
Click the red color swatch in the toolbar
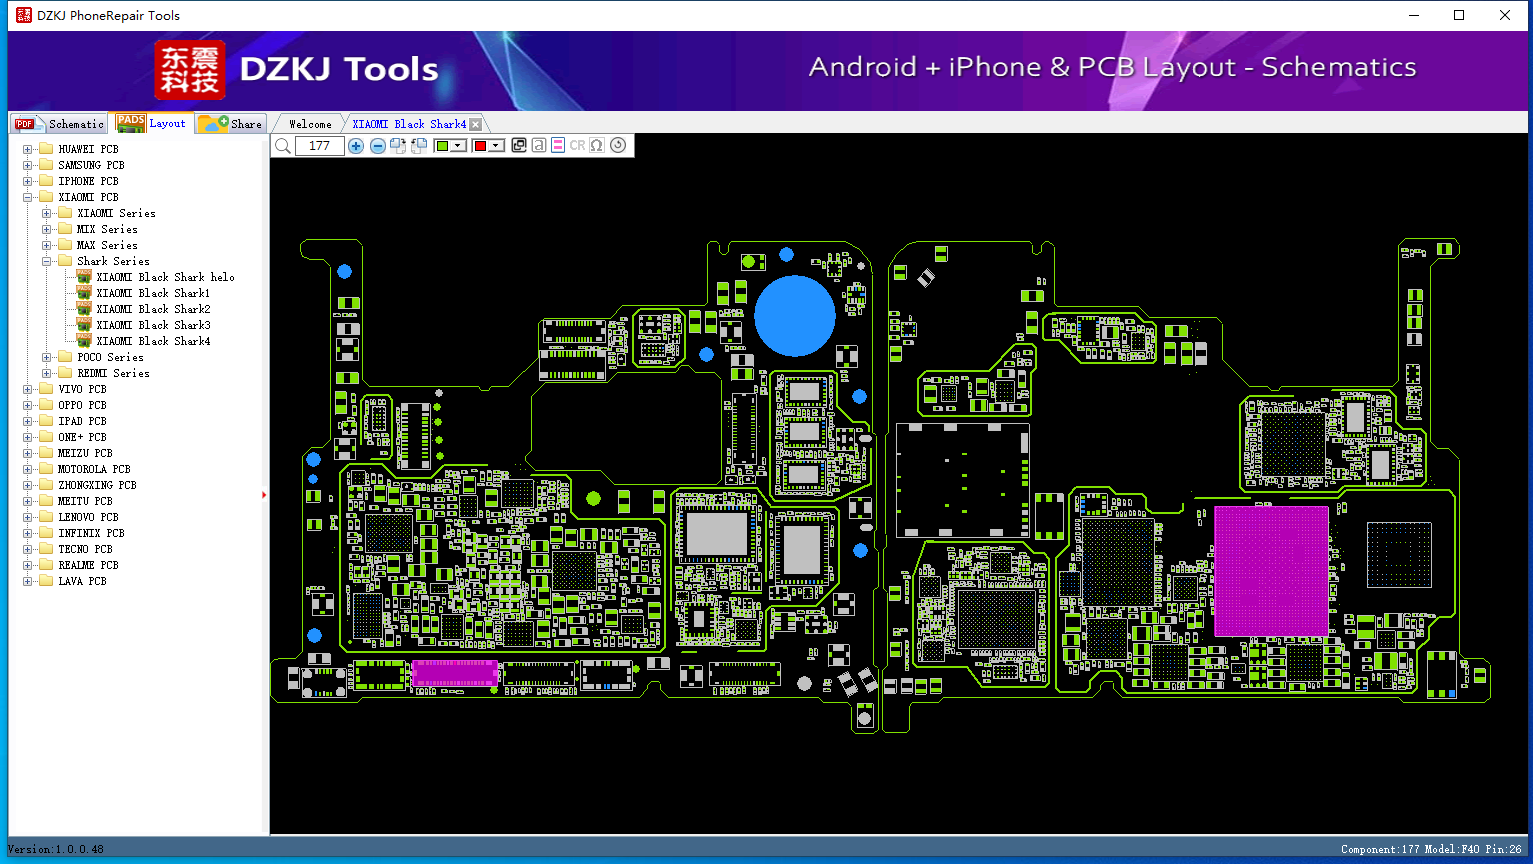point(480,146)
